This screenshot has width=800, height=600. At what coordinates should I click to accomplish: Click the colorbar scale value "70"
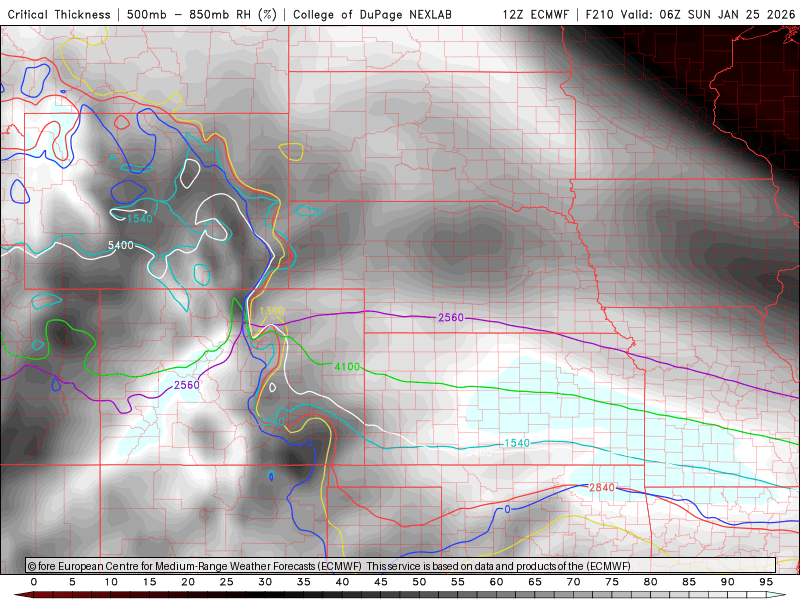coord(573,582)
